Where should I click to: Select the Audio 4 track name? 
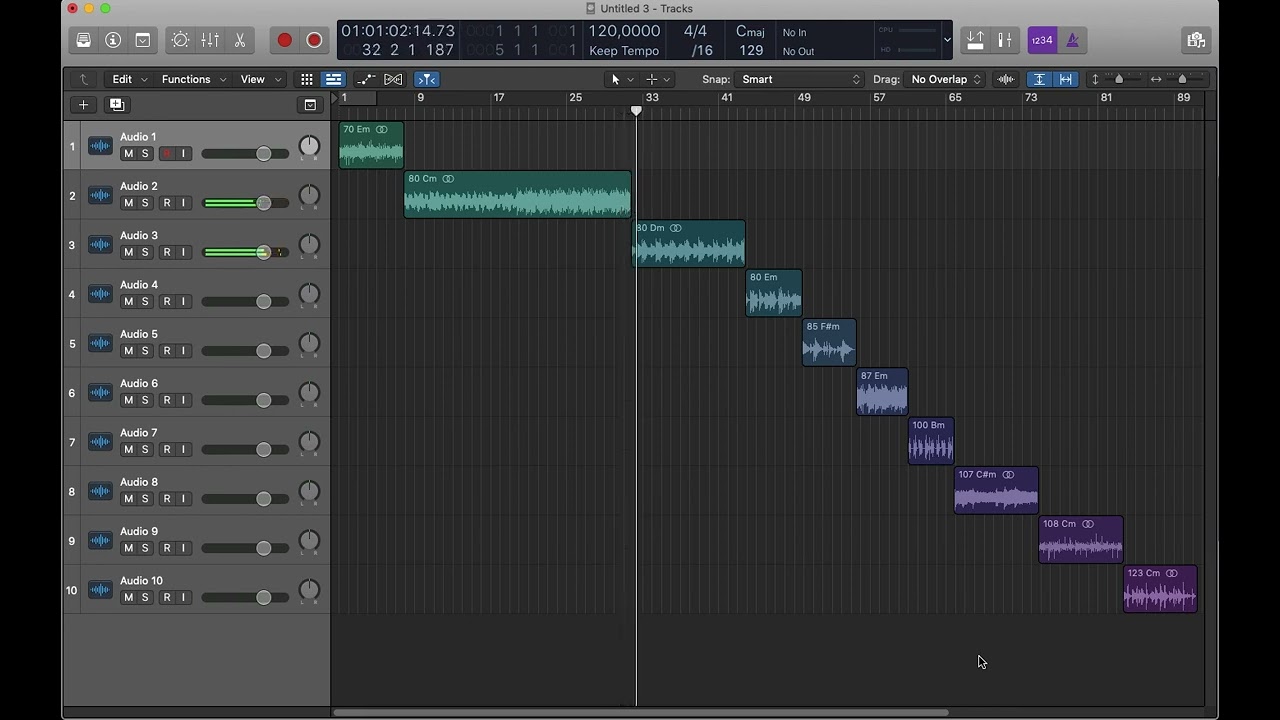[x=139, y=285]
